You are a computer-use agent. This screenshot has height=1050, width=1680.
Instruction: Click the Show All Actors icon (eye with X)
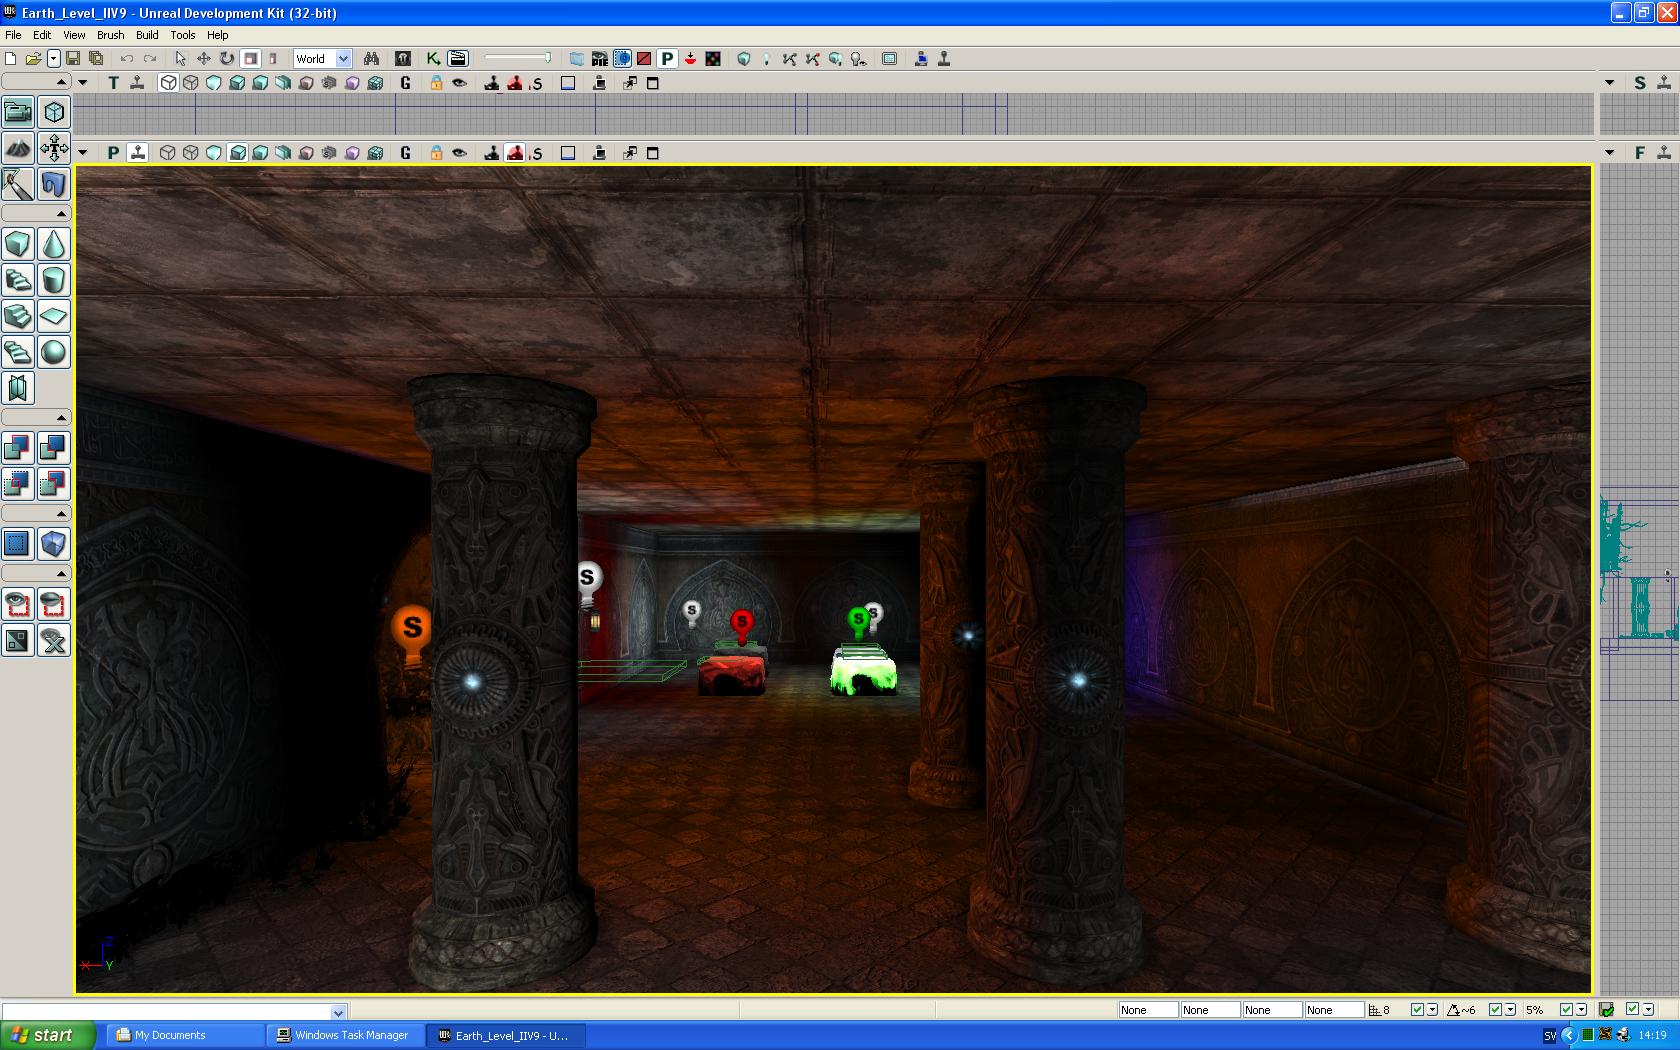pos(54,640)
